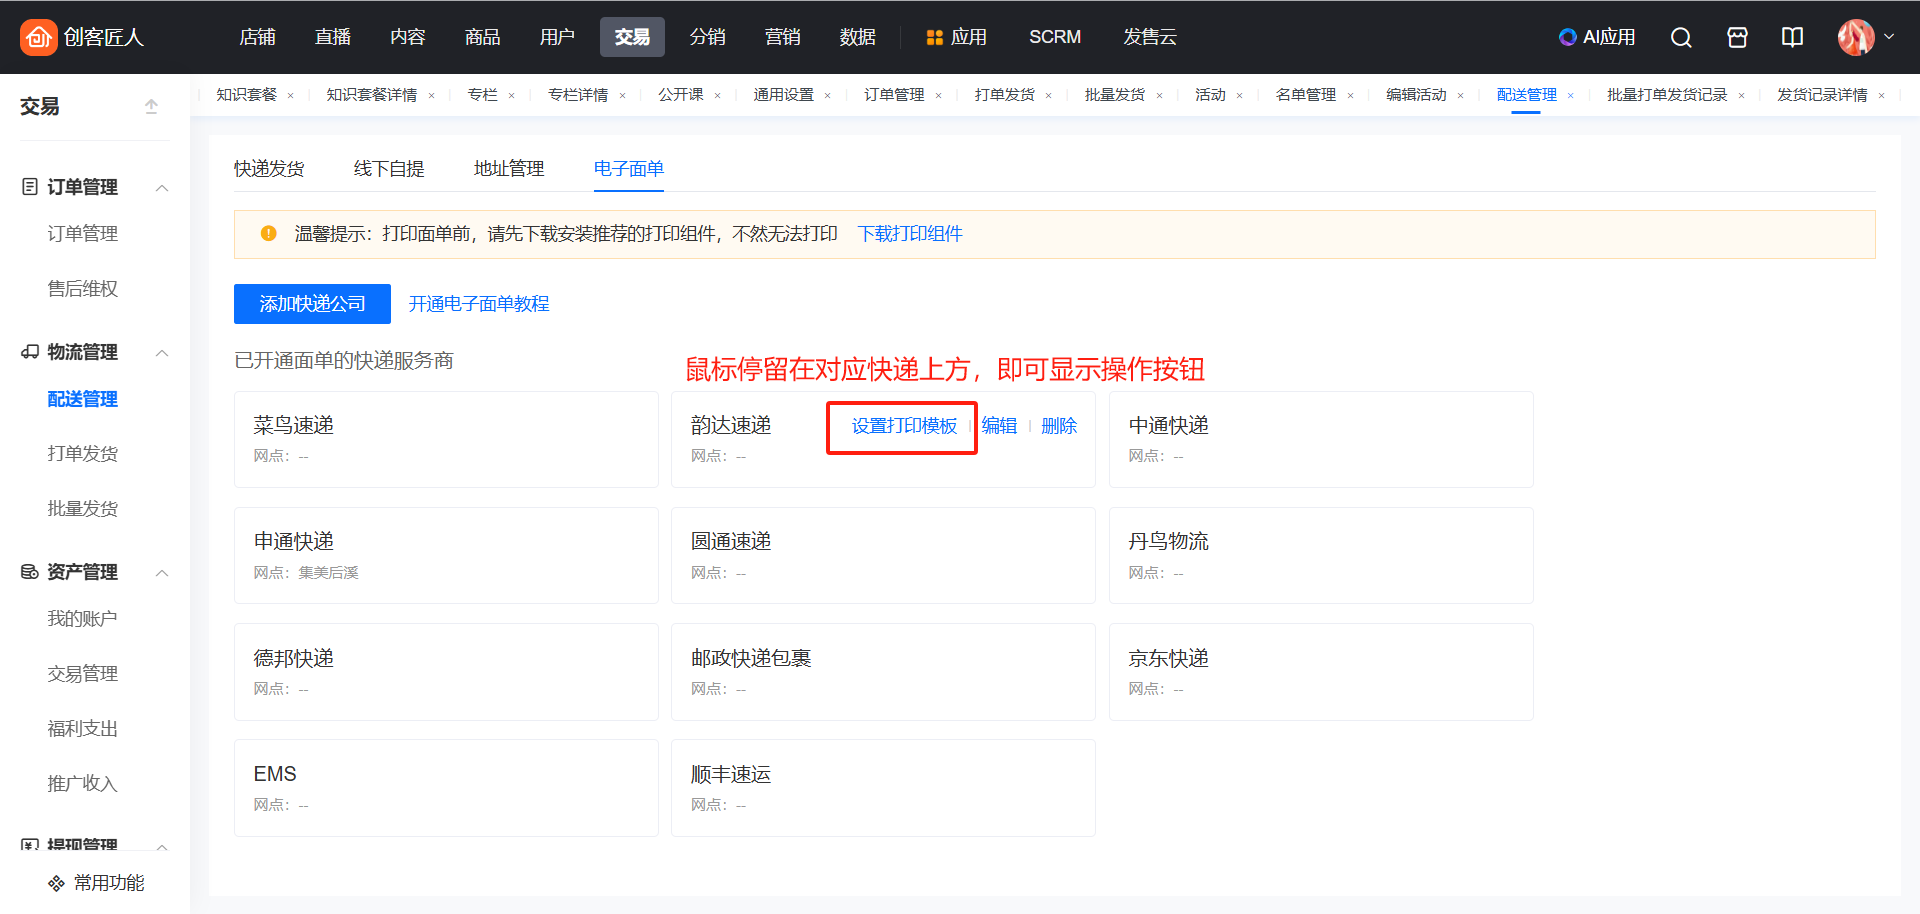Select the 申通快递 courier card

tap(446, 555)
